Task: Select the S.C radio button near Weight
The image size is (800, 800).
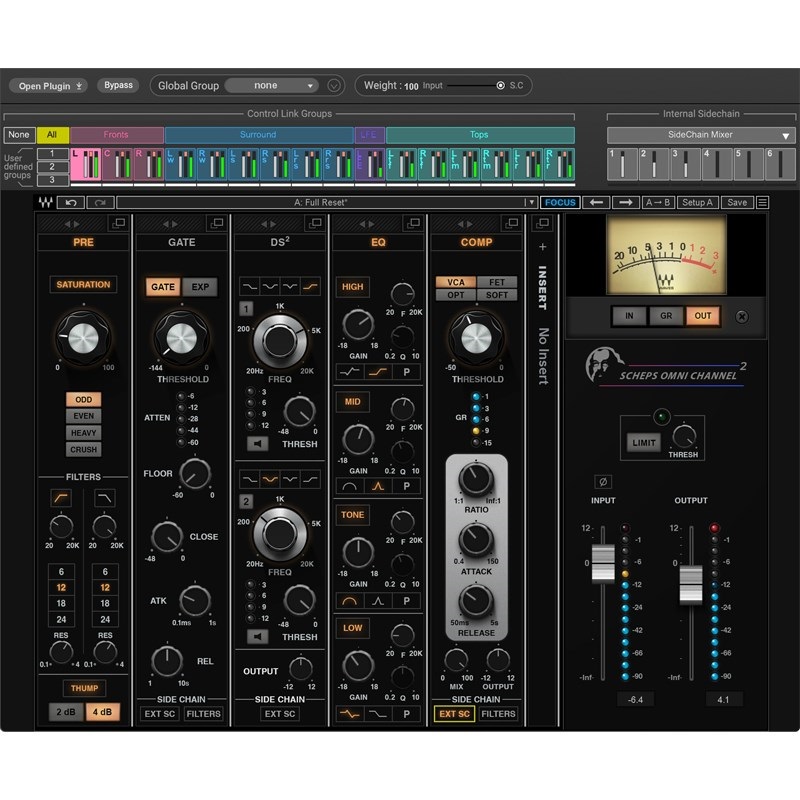Action: [501, 86]
